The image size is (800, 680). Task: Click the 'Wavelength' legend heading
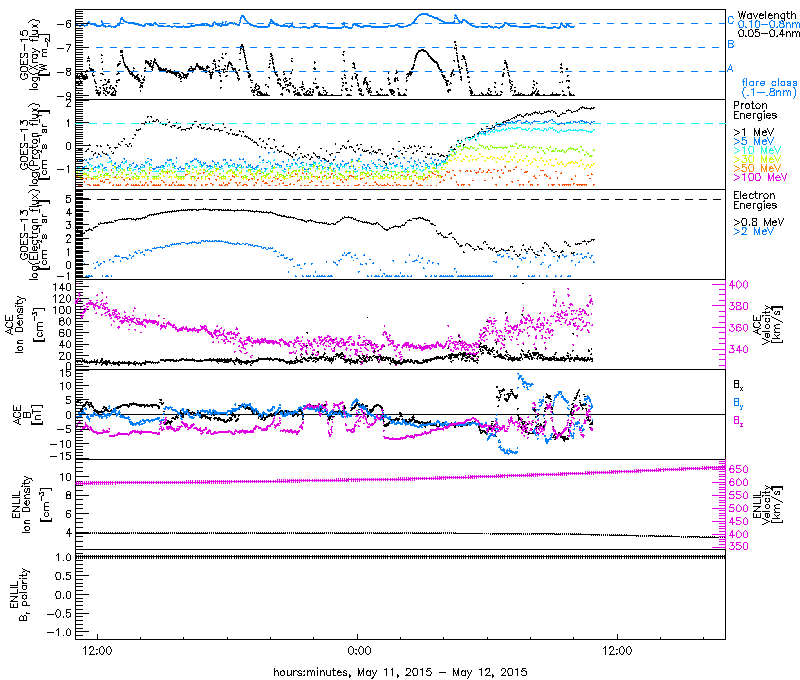[767, 15]
